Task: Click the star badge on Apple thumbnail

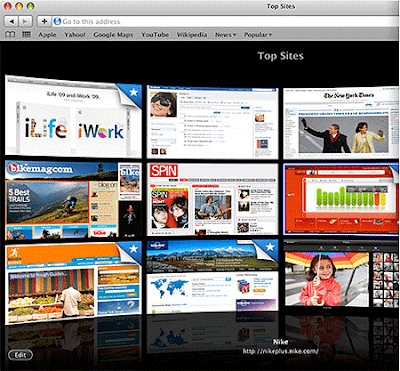Action: pyautogui.click(x=133, y=92)
